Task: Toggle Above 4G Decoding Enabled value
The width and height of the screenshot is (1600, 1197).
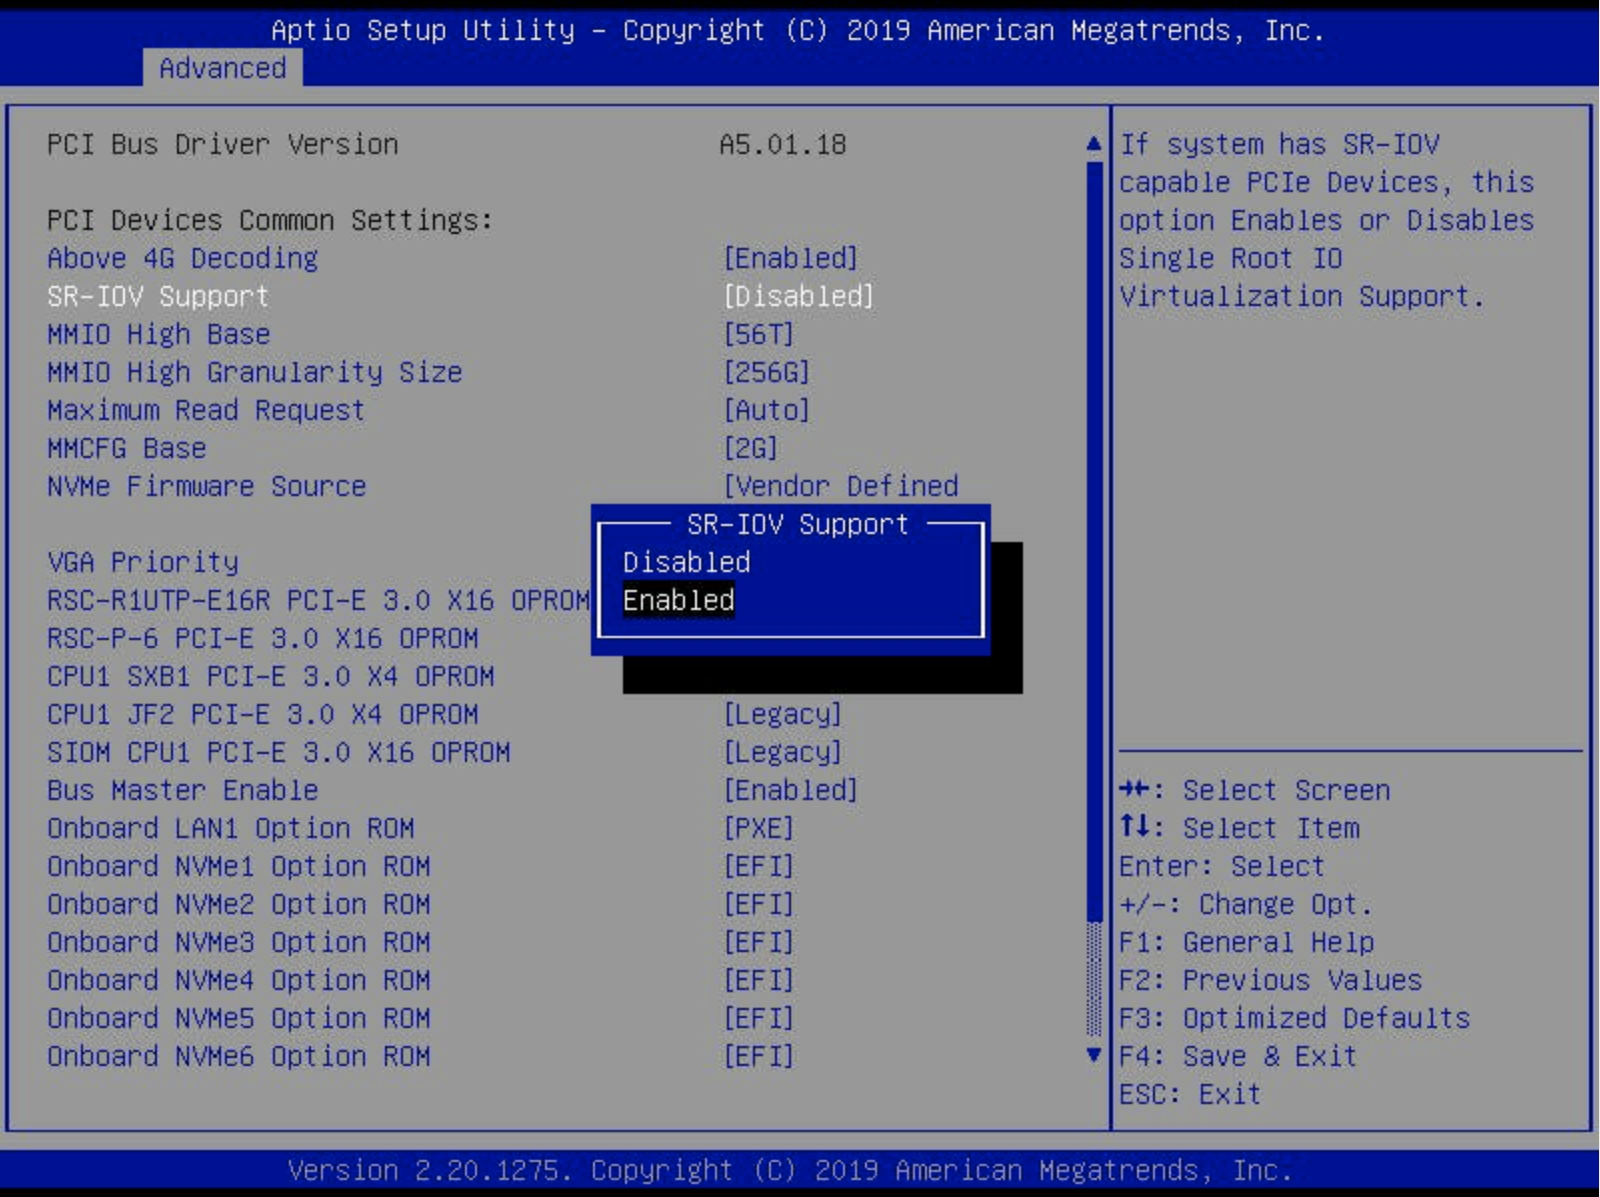Action: click(x=790, y=258)
